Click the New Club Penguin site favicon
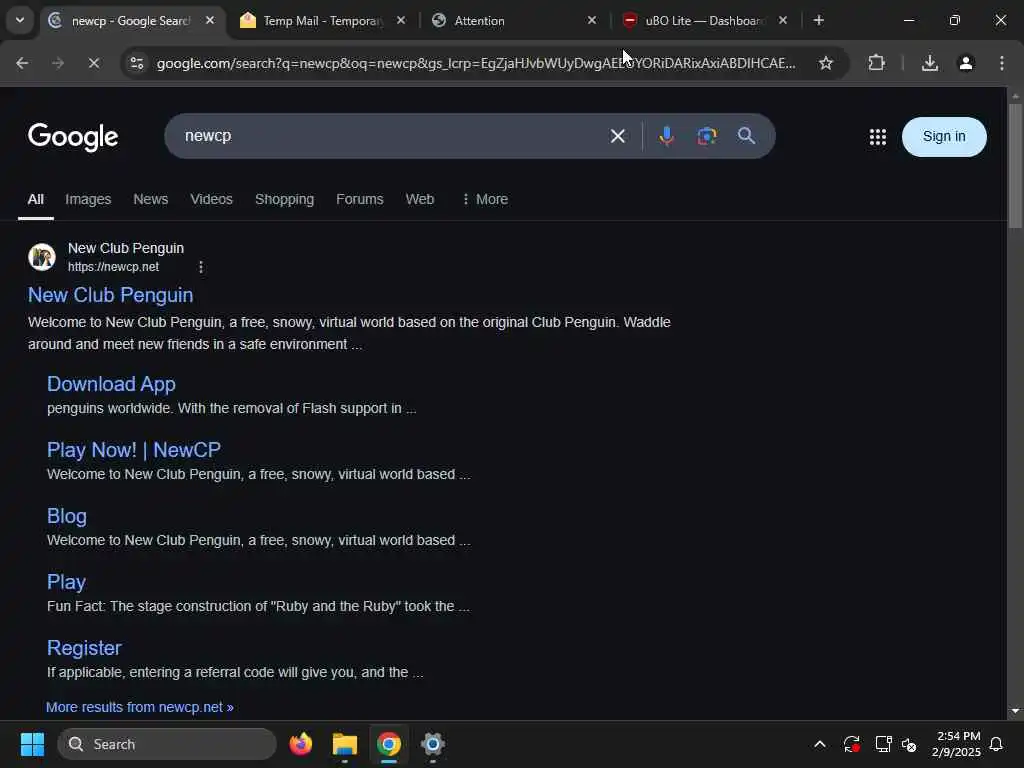 point(42,257)
